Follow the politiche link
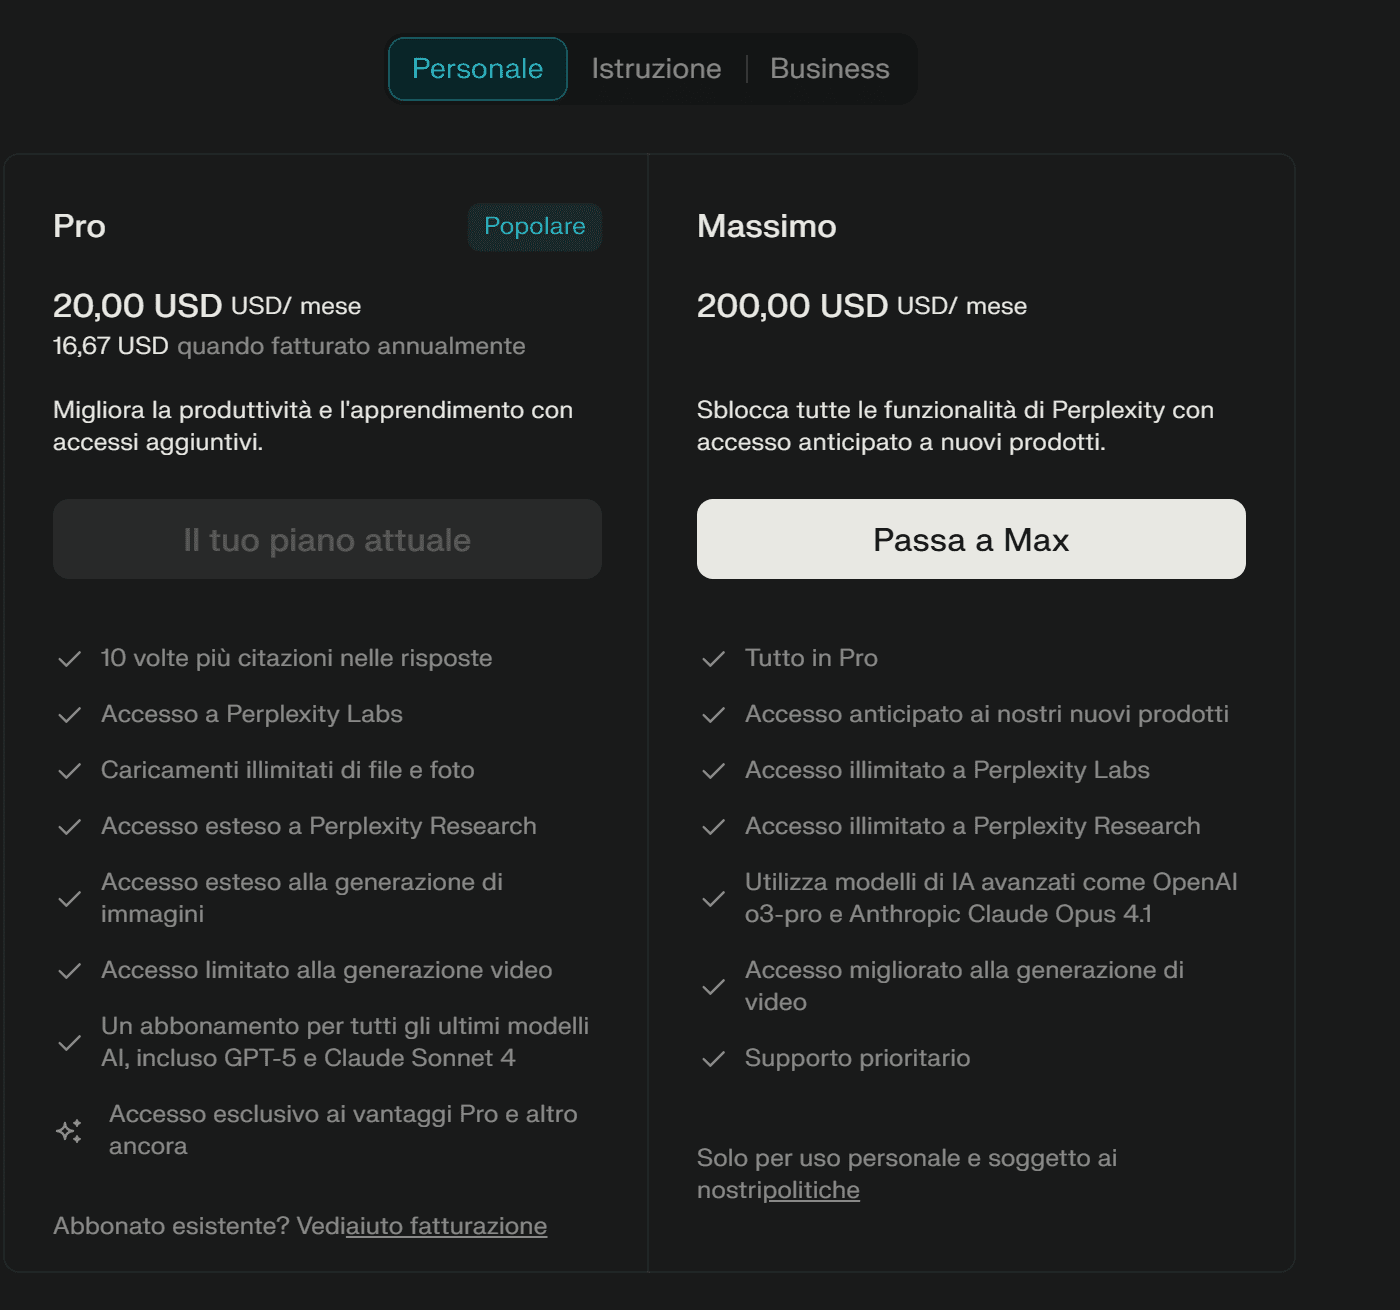Viewport: 1400px width, 1310px height. [811, 1190]
